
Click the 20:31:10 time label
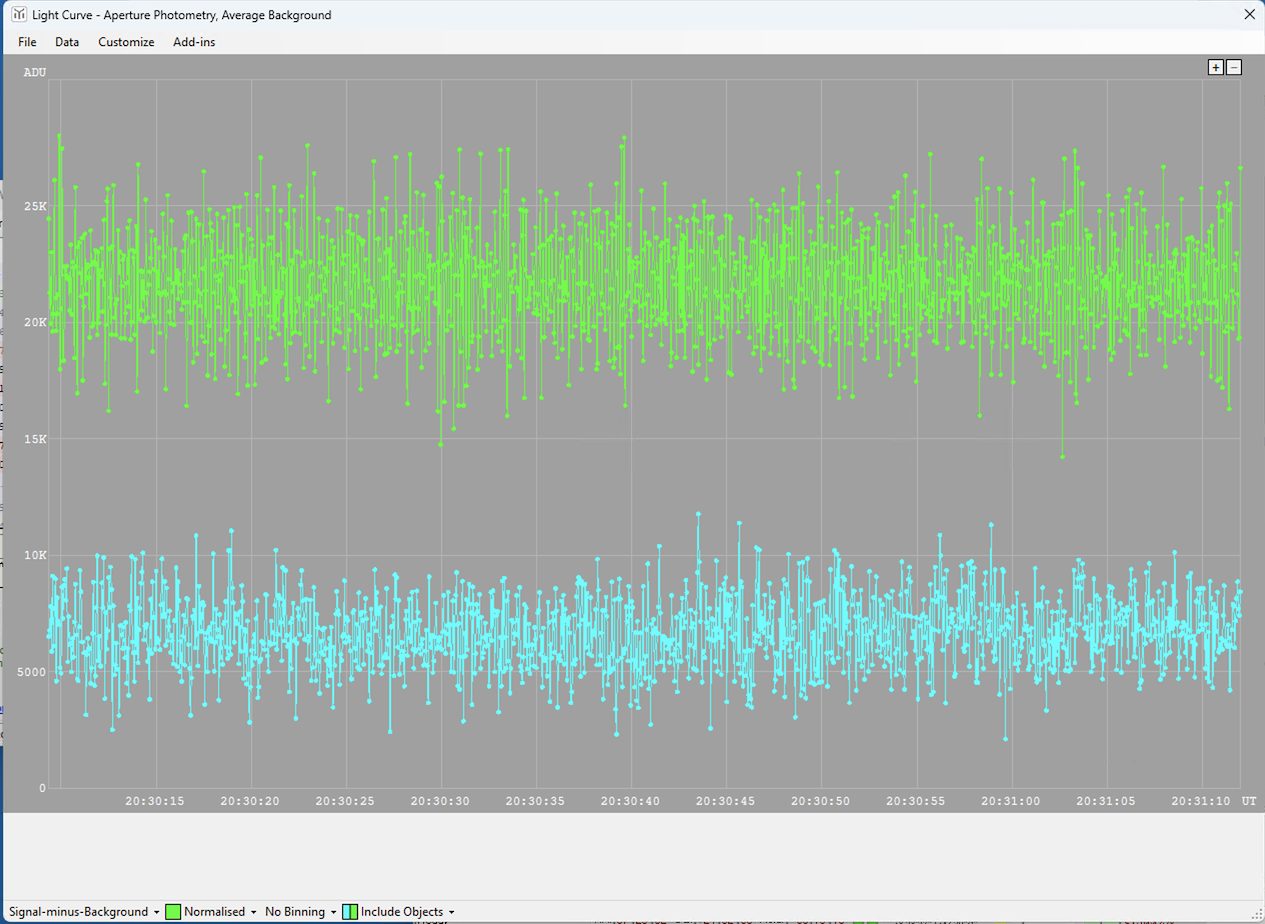1201,801
